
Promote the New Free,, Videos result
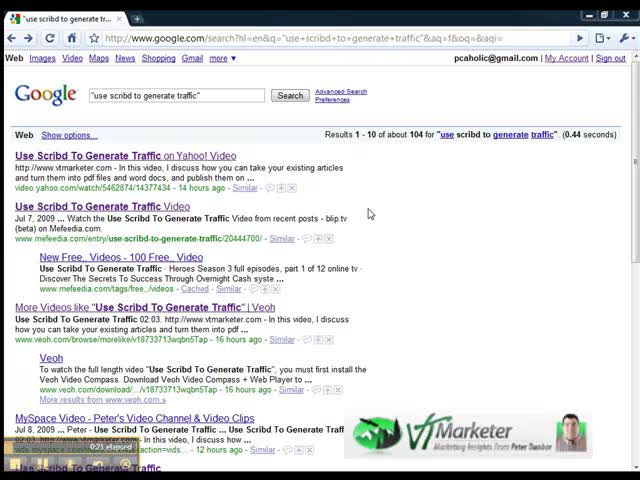click(x=265, y=289)
